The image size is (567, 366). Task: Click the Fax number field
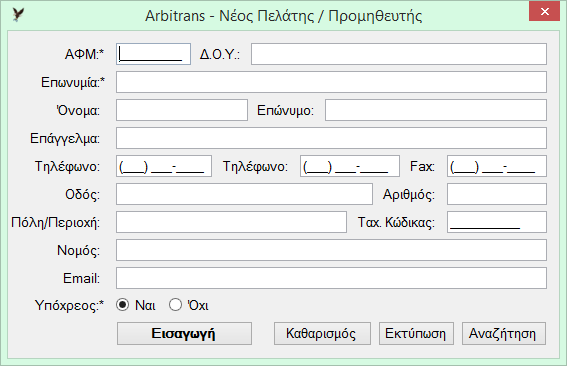point(497,166)
